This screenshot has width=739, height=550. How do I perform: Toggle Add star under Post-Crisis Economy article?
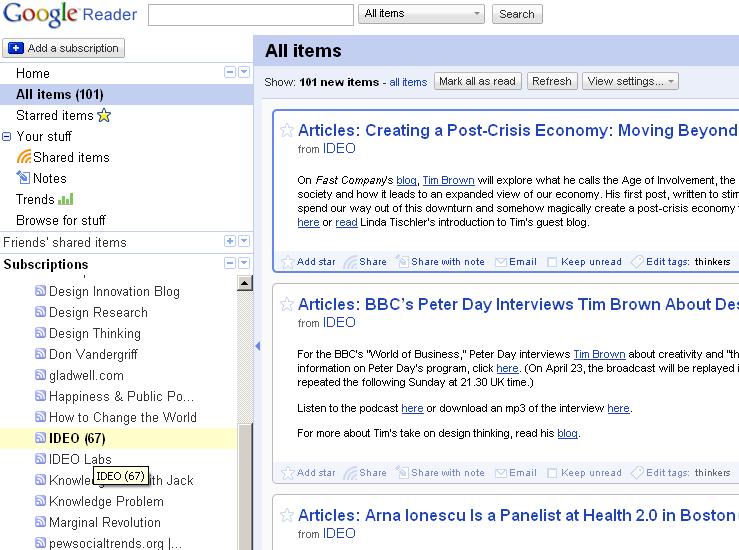pyautogui.click(x=308, y=262)
